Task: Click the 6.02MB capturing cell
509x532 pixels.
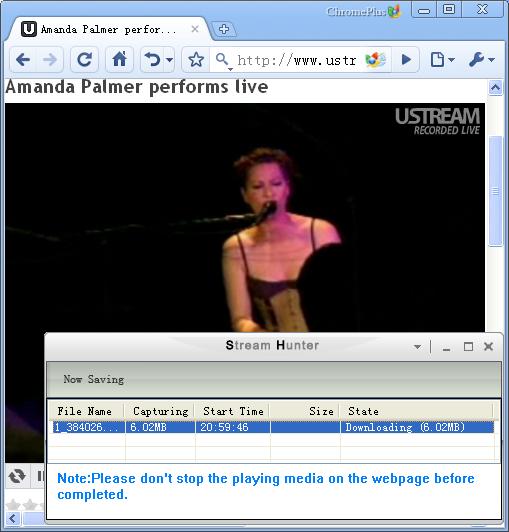Action: click(x=160, y=427)
